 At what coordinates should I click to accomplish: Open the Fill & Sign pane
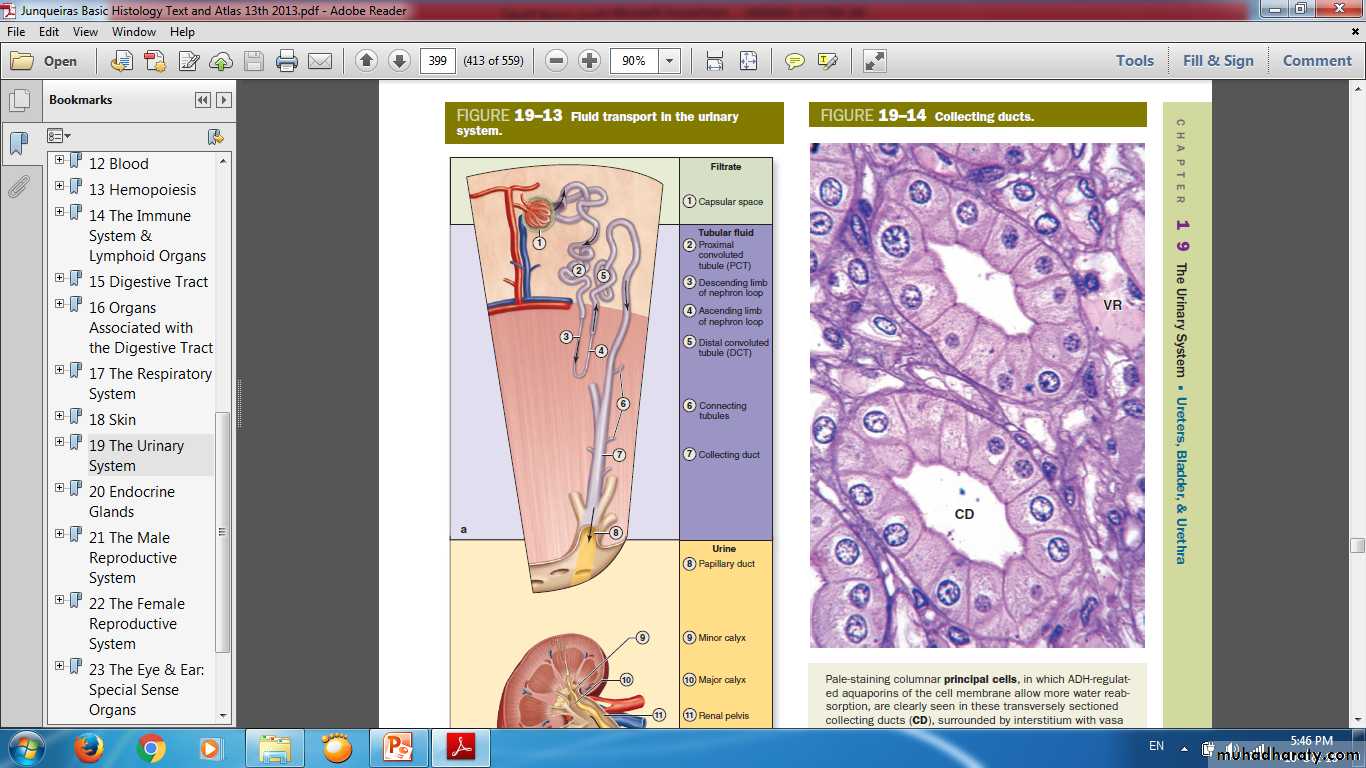point(1217,60)
